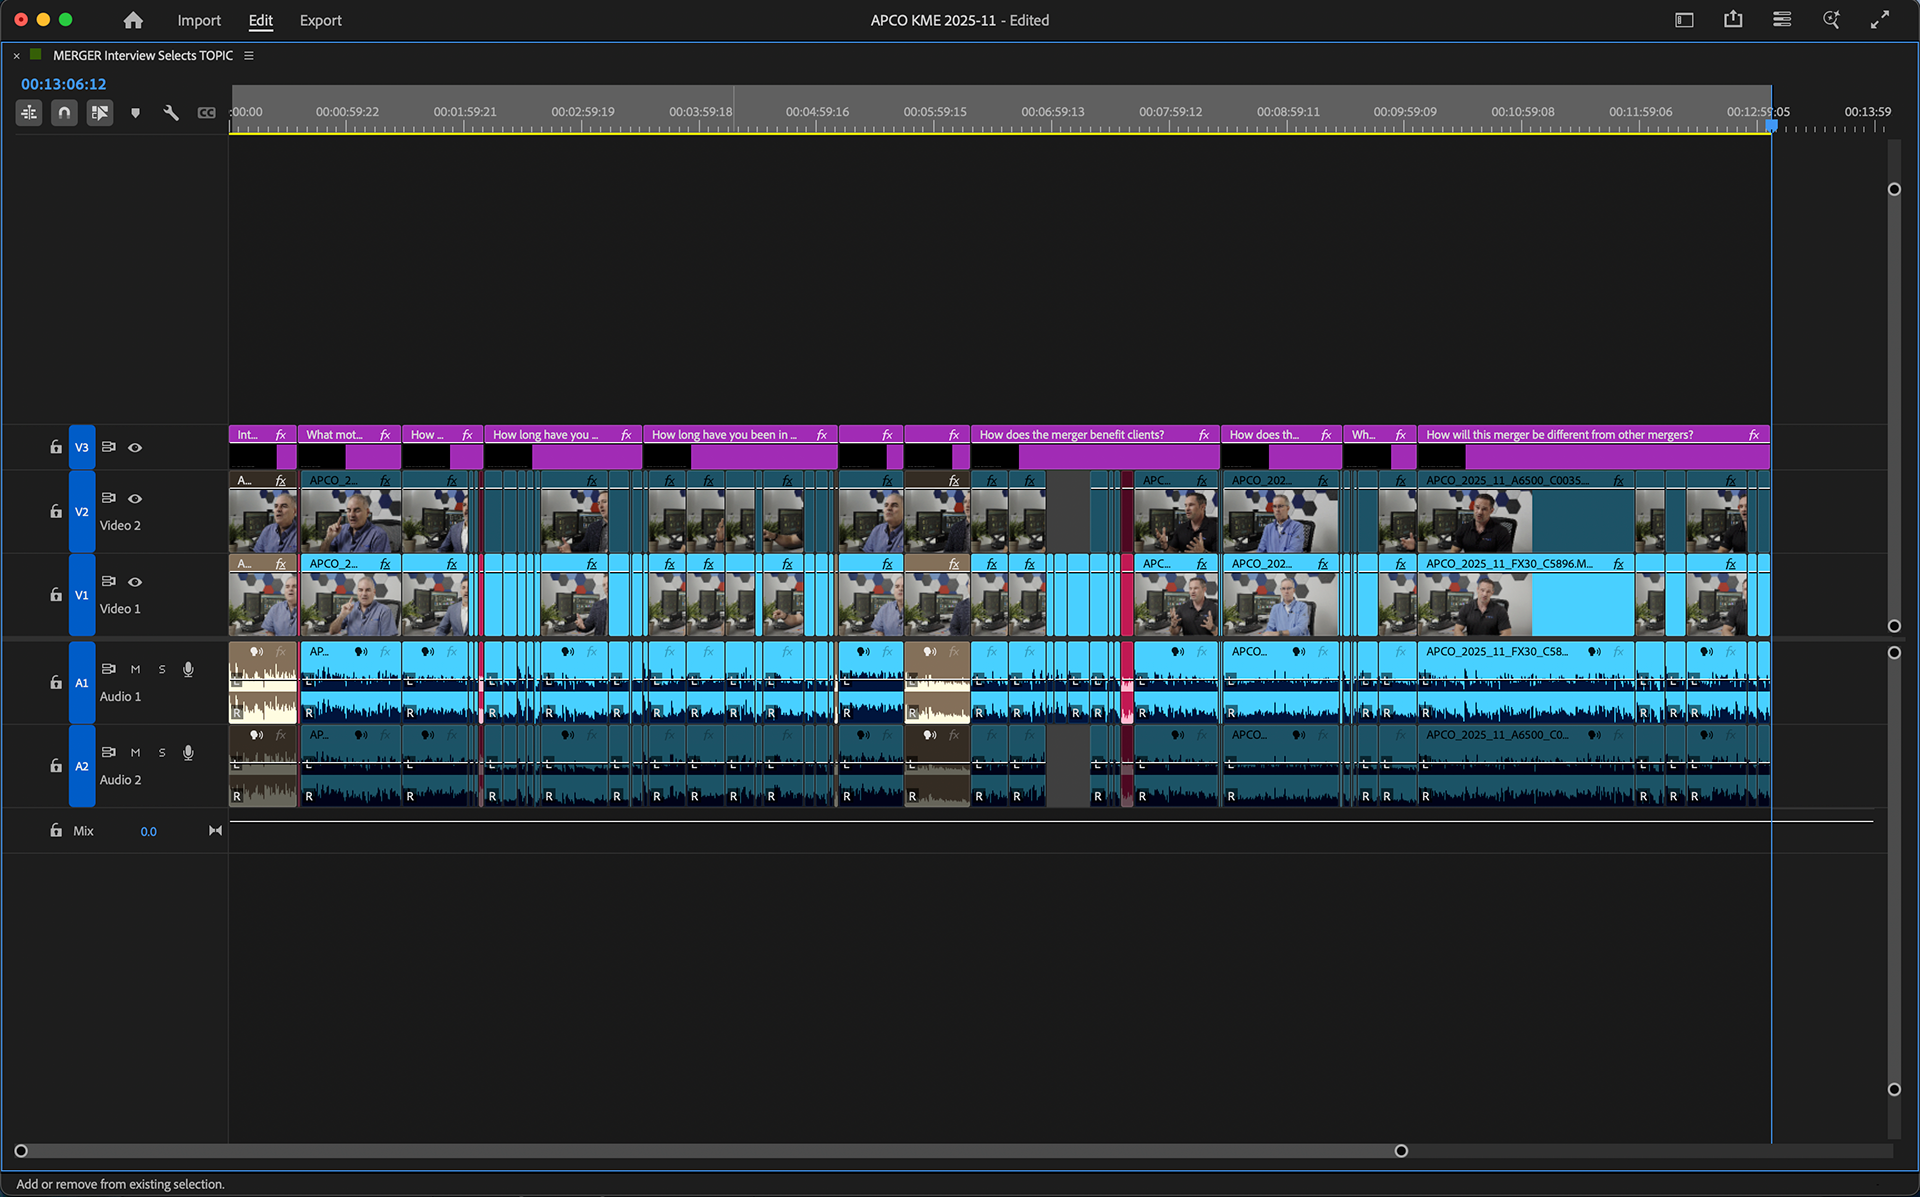Toggle source patching on the V3 track header
Screen dimensions: 1920x1197
[109, 447]
